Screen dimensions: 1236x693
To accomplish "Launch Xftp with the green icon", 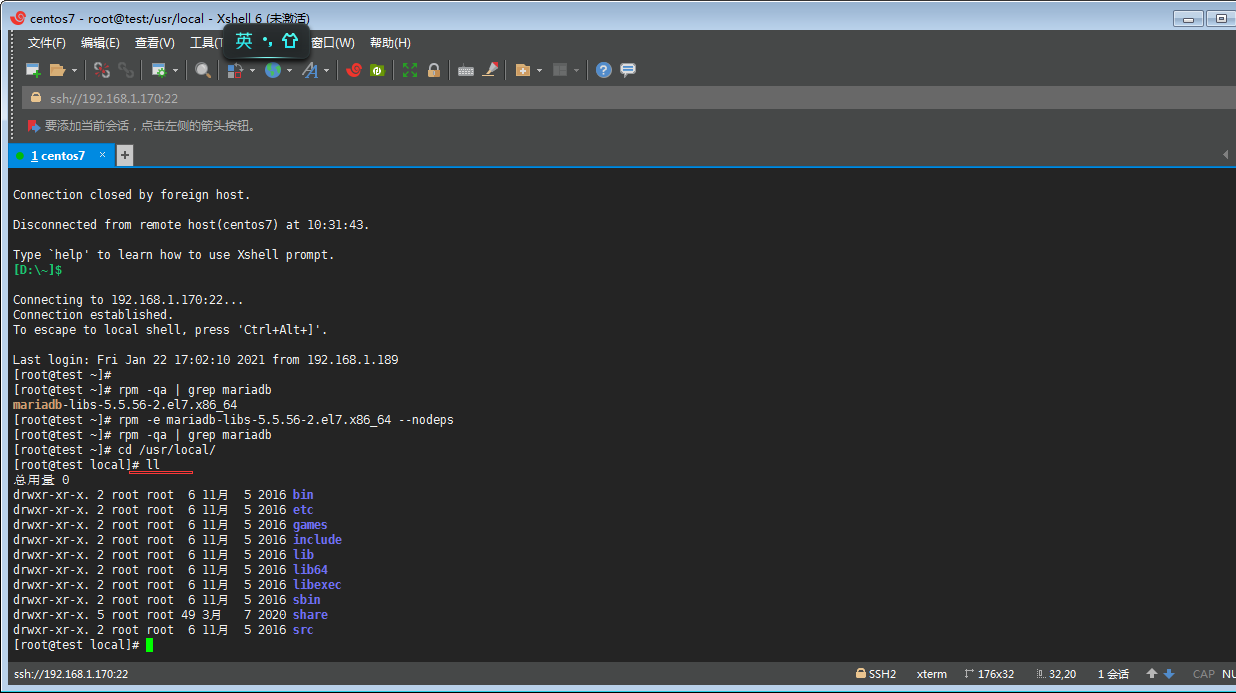I will coord(377,70).
